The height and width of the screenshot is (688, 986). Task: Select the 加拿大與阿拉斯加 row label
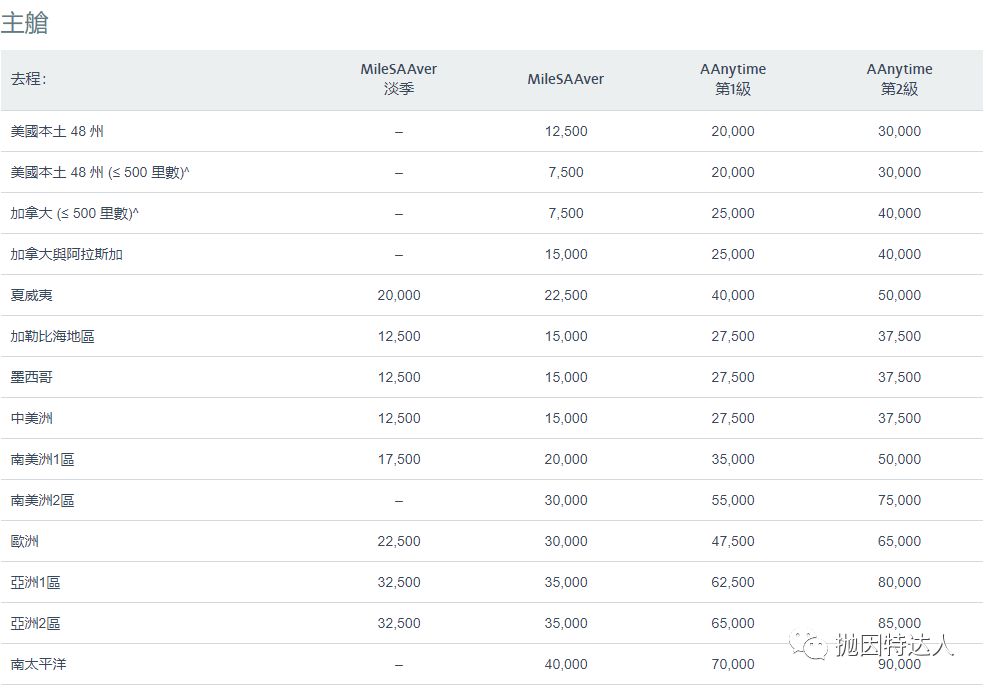pos(67,254)
